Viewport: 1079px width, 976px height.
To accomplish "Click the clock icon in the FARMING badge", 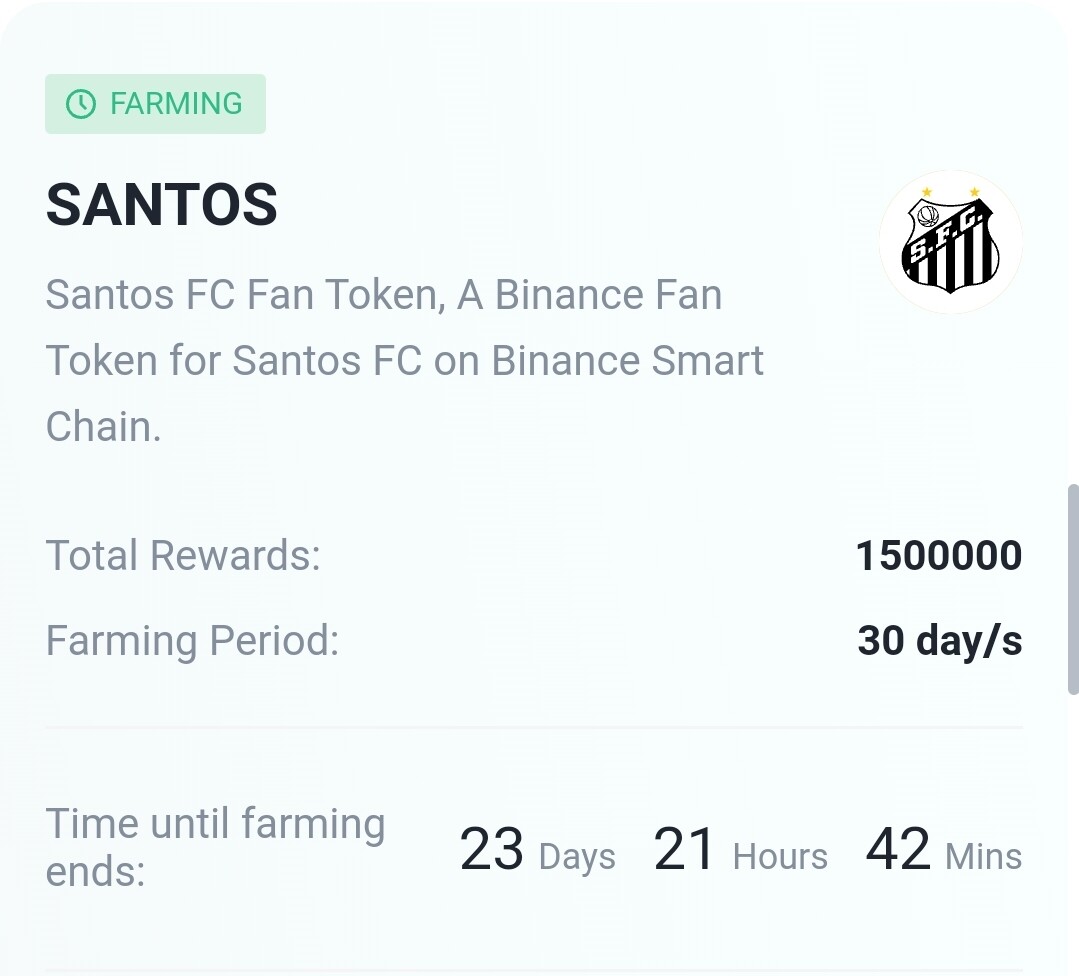I will [x=80, y=104].
